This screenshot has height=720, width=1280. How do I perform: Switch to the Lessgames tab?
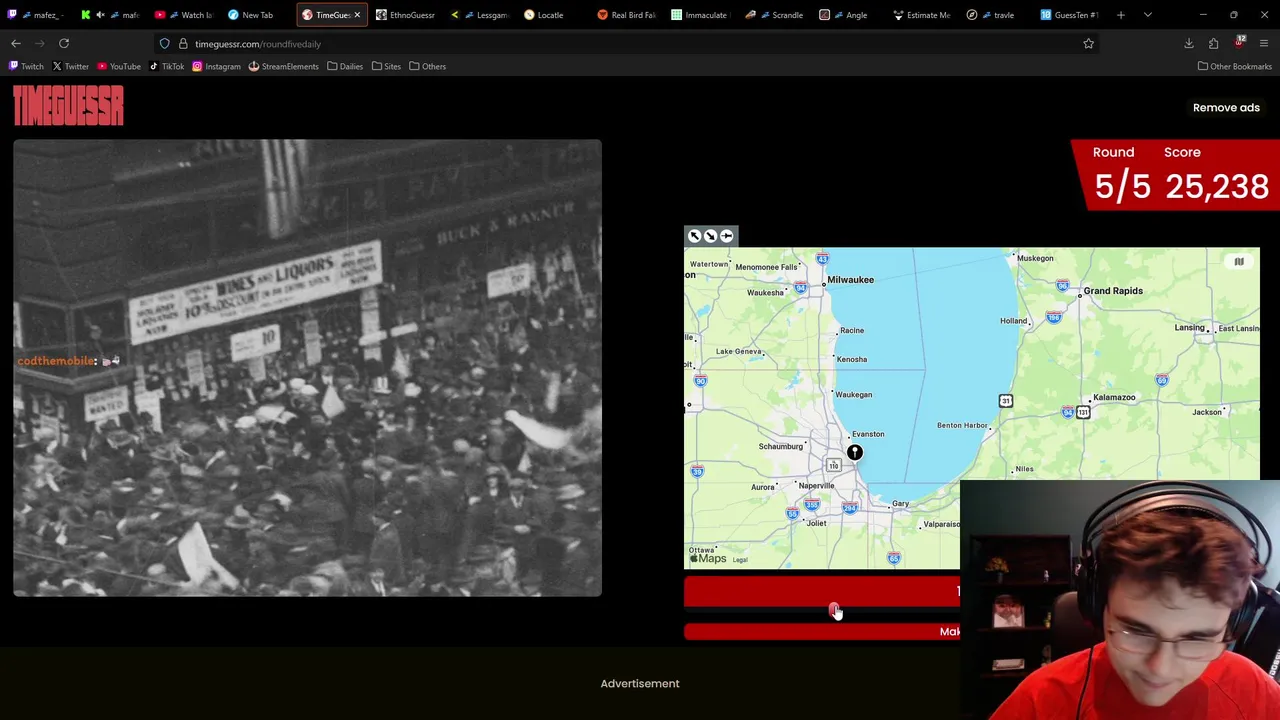click(x=481, y=15)
